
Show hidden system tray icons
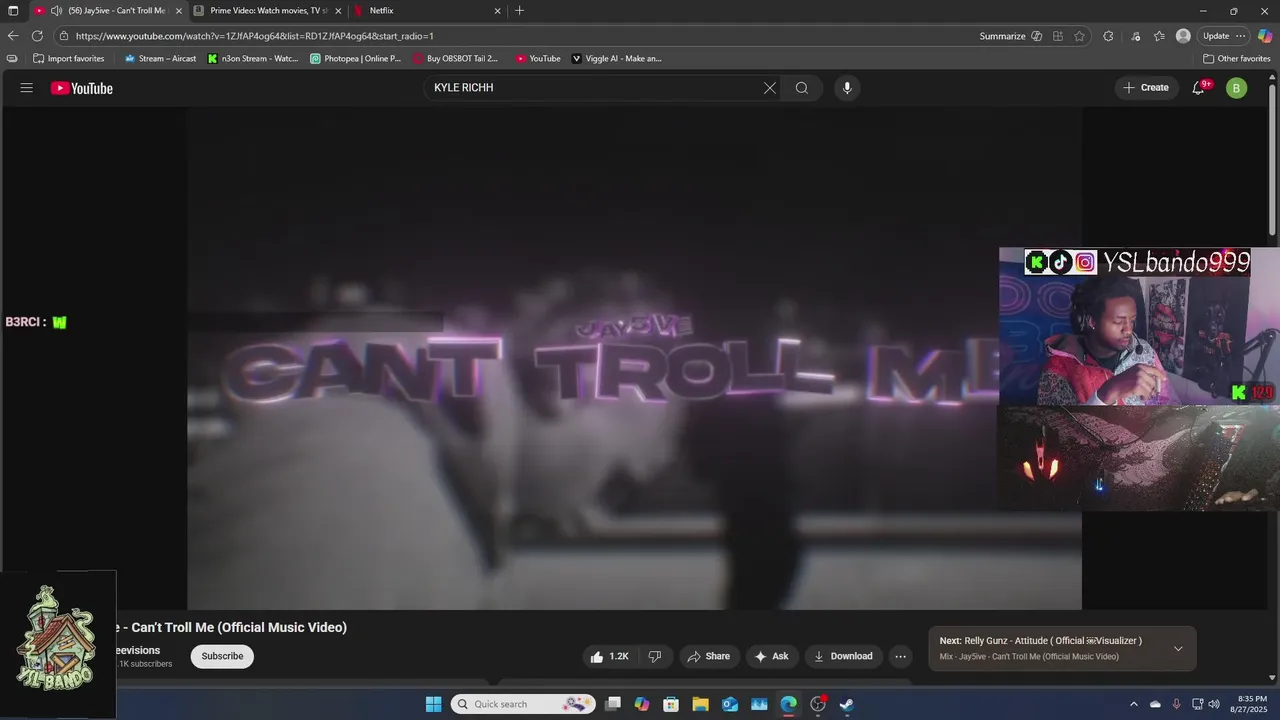click(1133, 704)
